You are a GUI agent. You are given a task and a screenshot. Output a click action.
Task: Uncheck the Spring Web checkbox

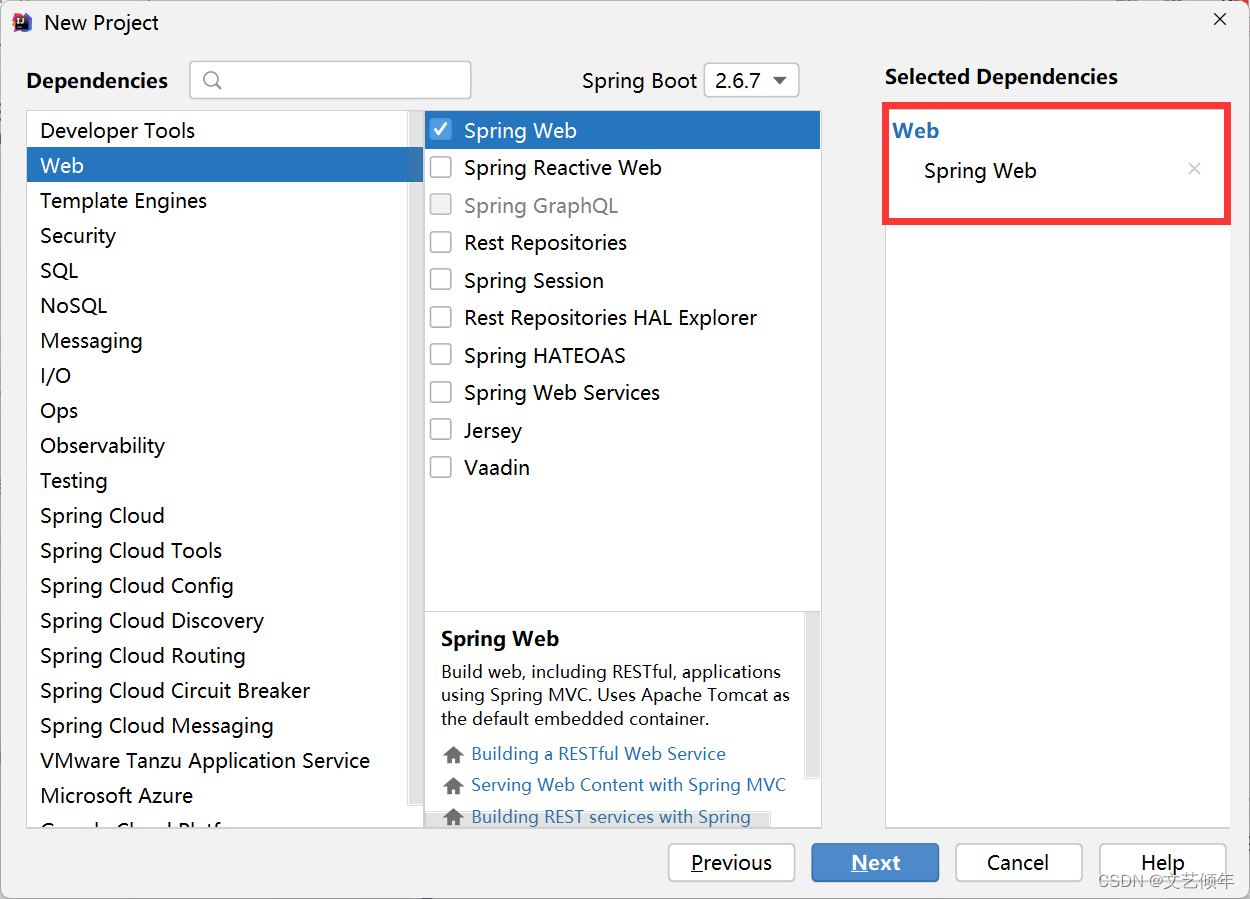441,130
